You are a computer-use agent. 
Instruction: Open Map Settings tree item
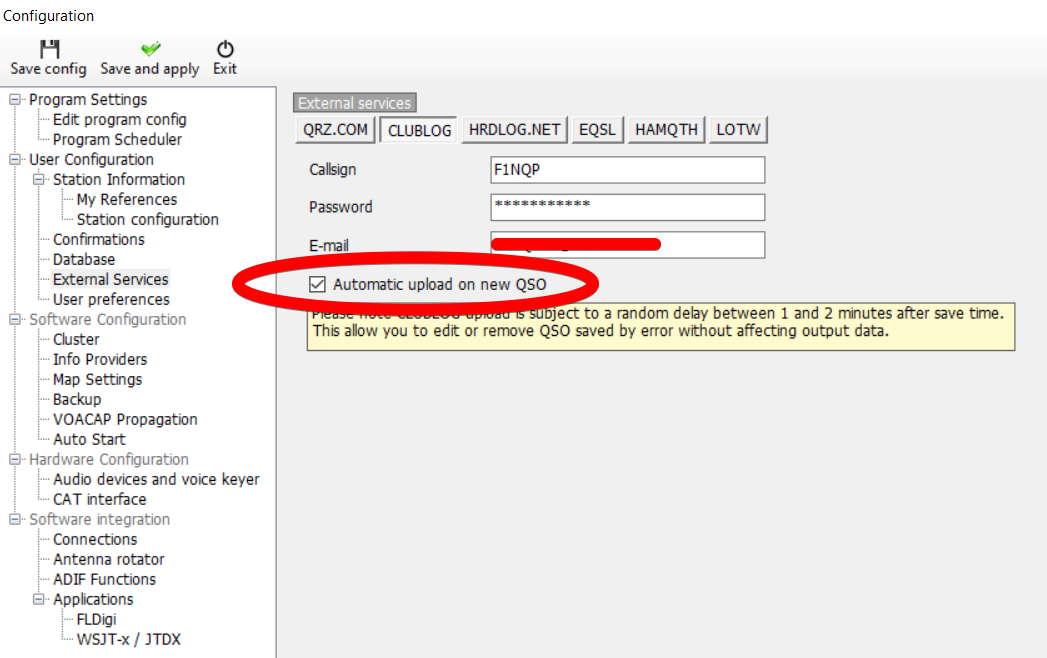tap(97, 379)
